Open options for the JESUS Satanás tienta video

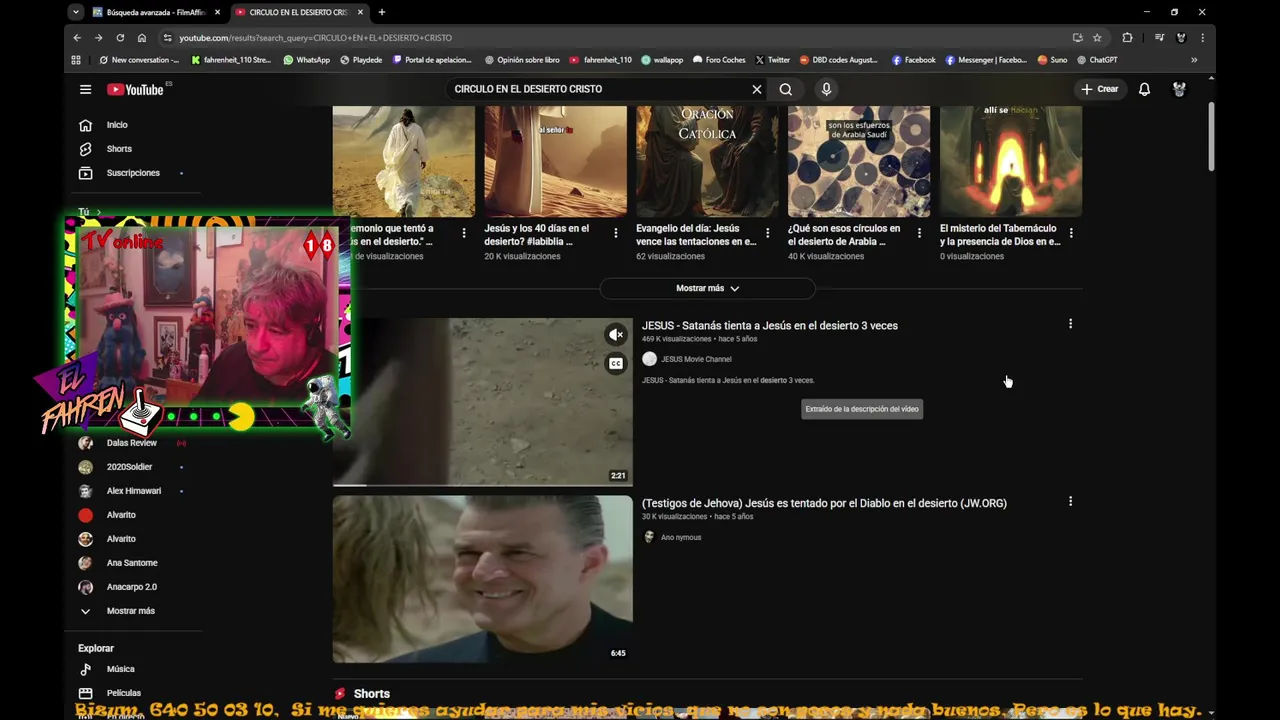1070,324
